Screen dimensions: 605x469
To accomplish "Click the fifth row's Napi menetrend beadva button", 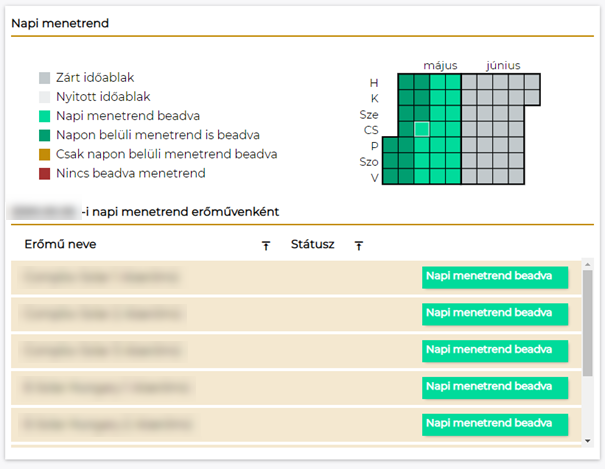I will [494, 424].
